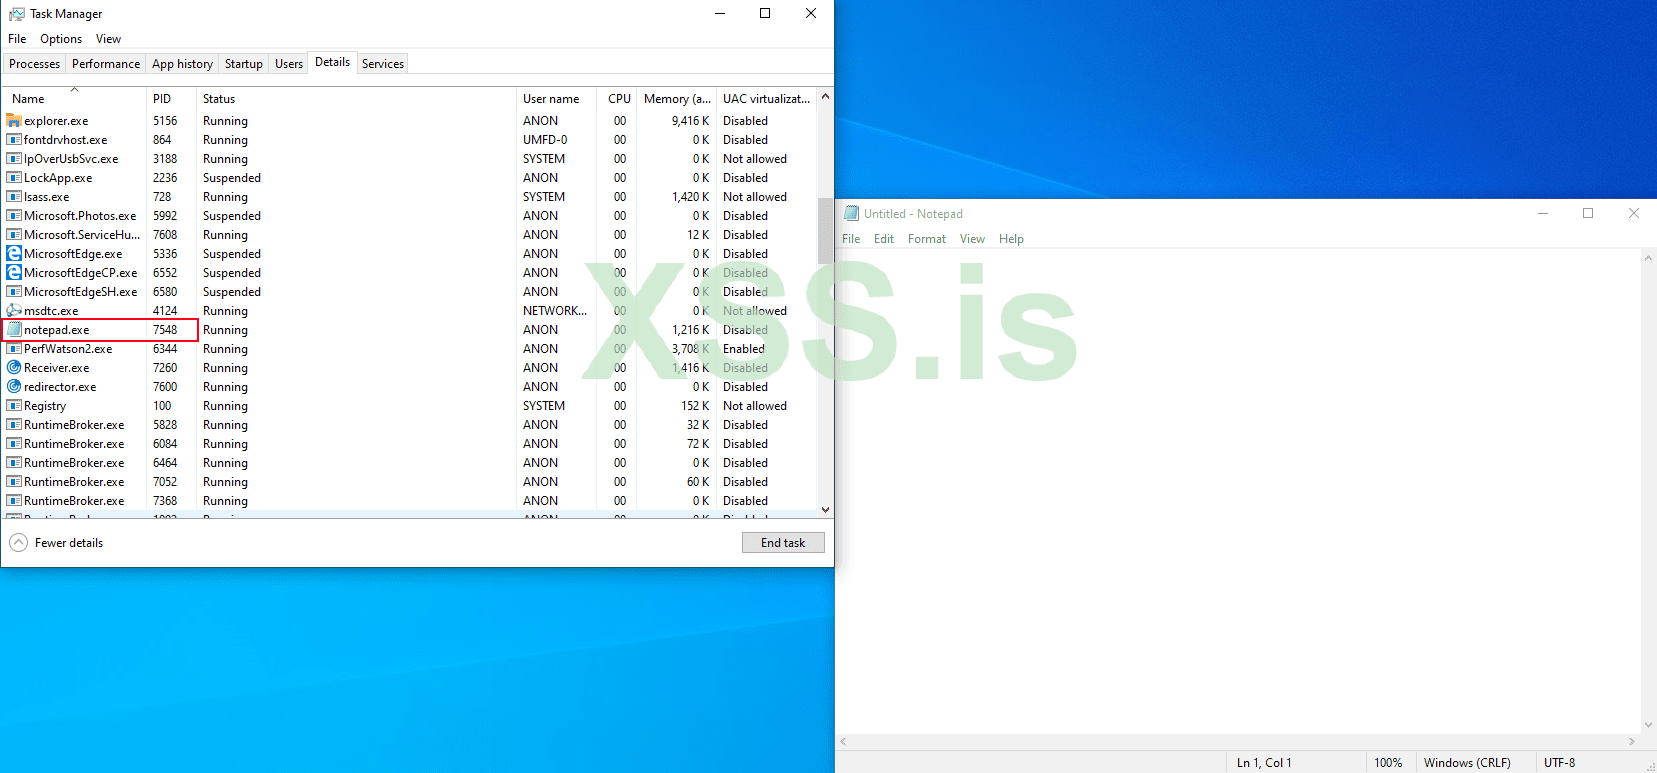Click the Task Manager title bar icon
1657x773 pixels.
pyautogui.click(x=16, y=14)
